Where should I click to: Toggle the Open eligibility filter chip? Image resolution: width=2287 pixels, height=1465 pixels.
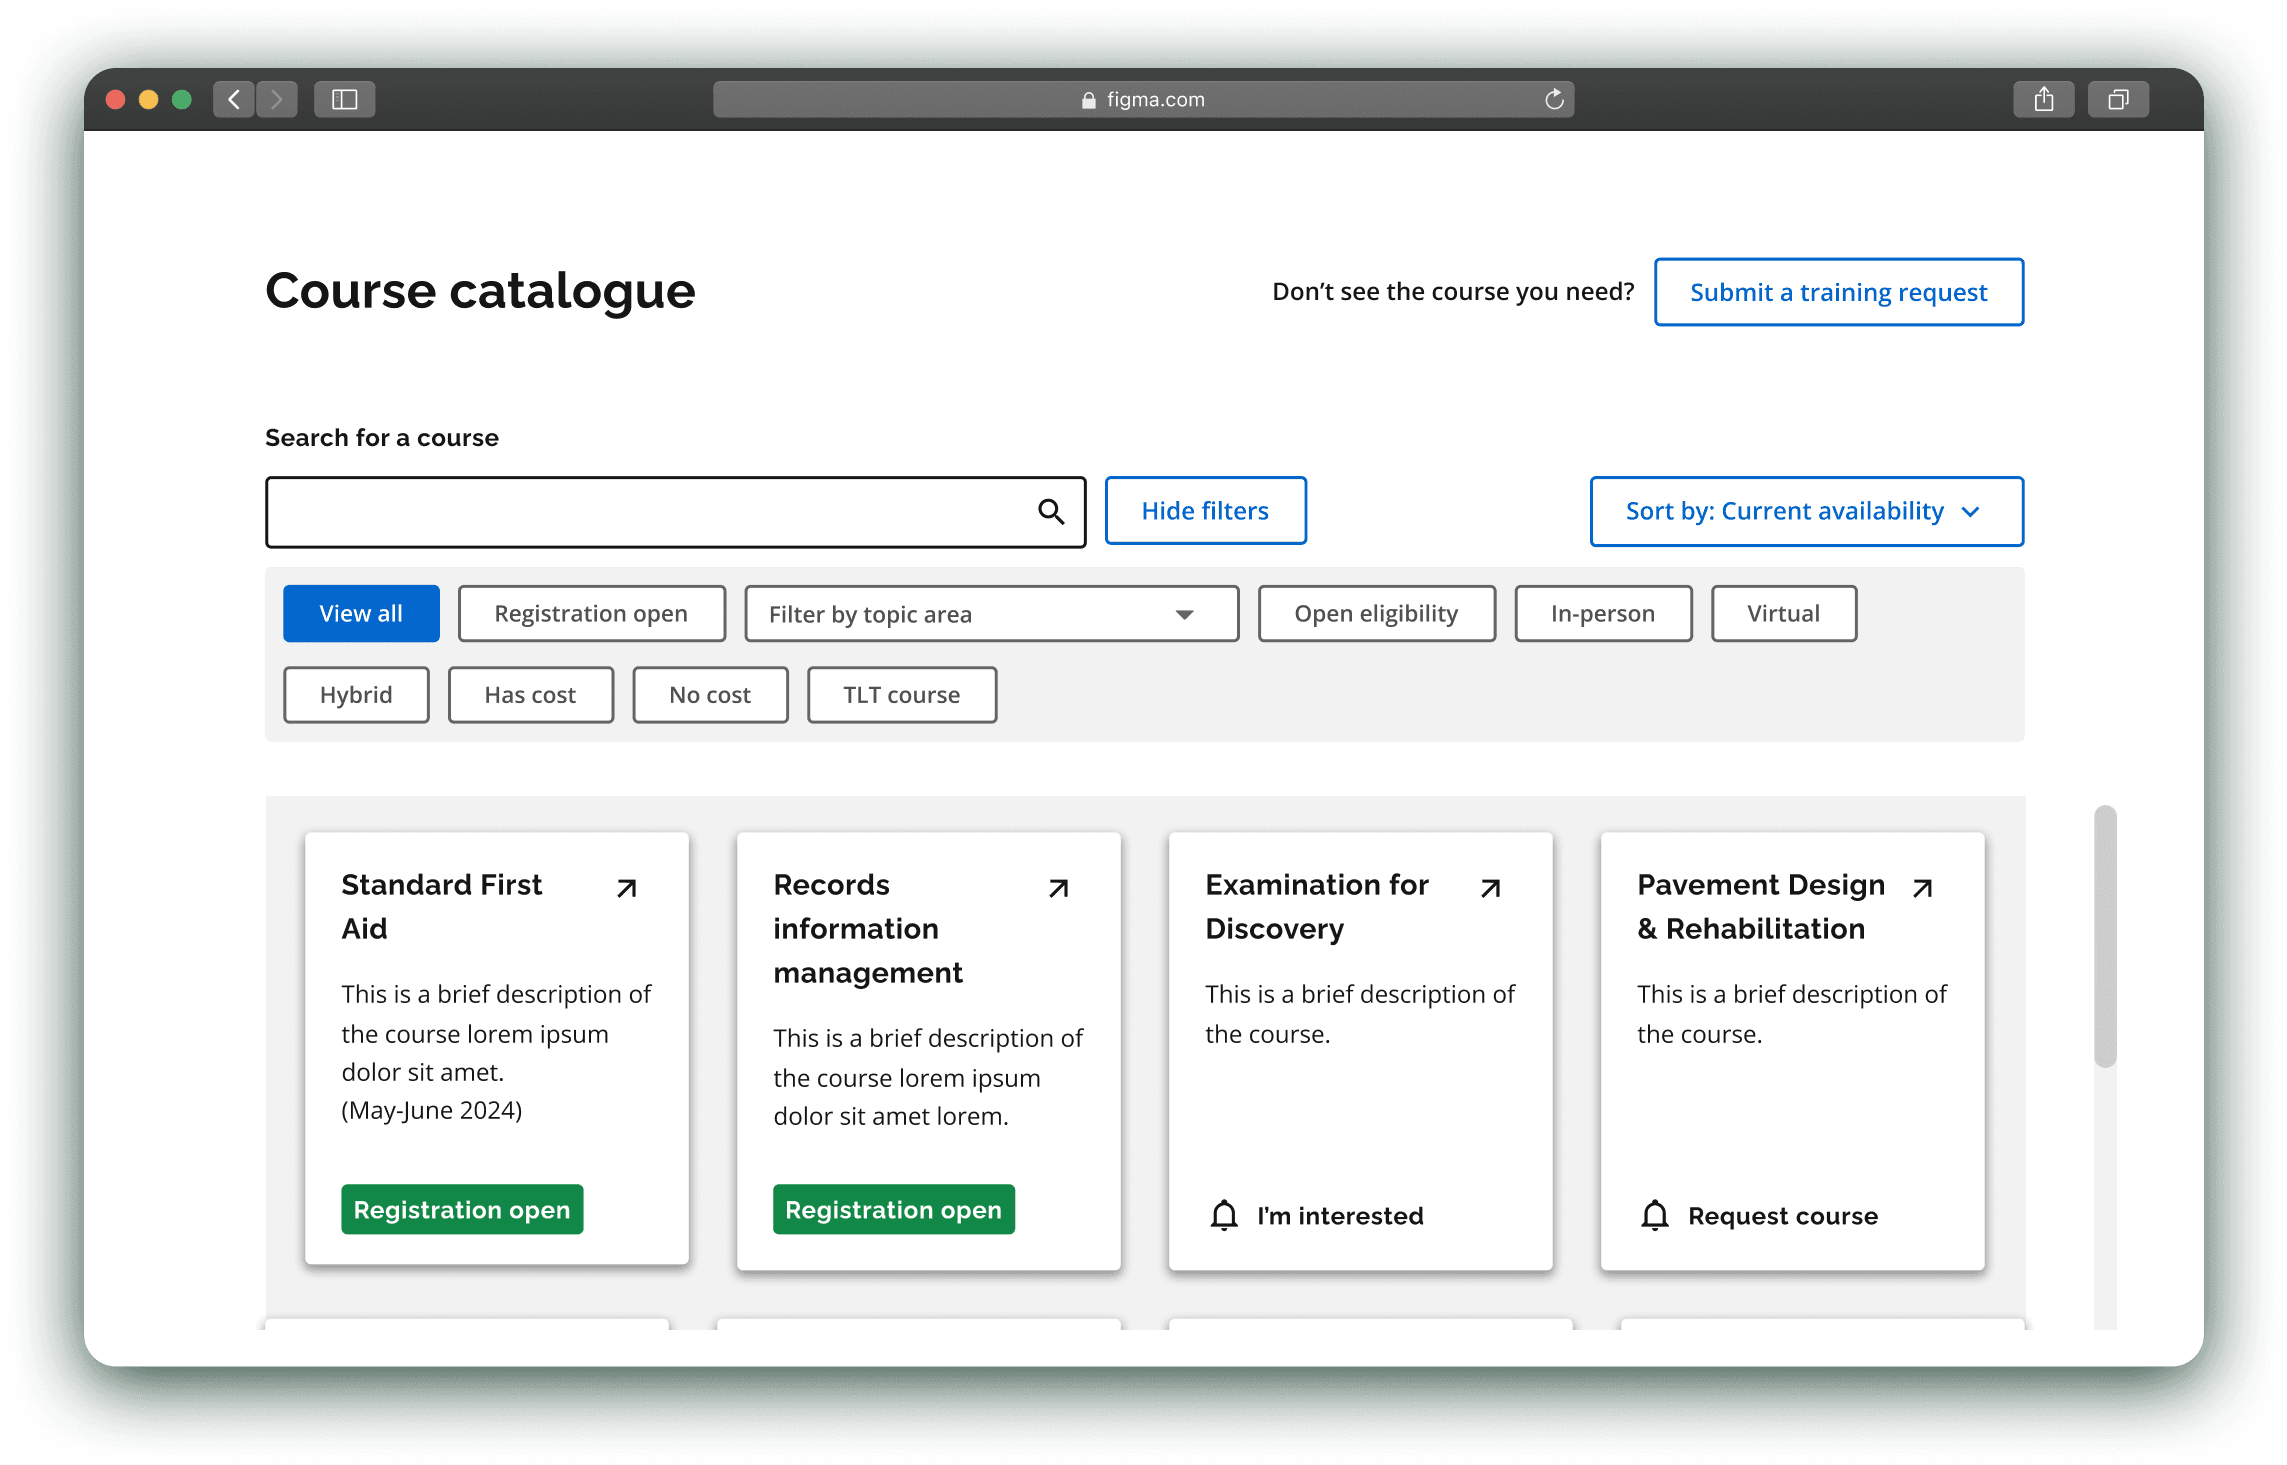tap(1376, 614)
